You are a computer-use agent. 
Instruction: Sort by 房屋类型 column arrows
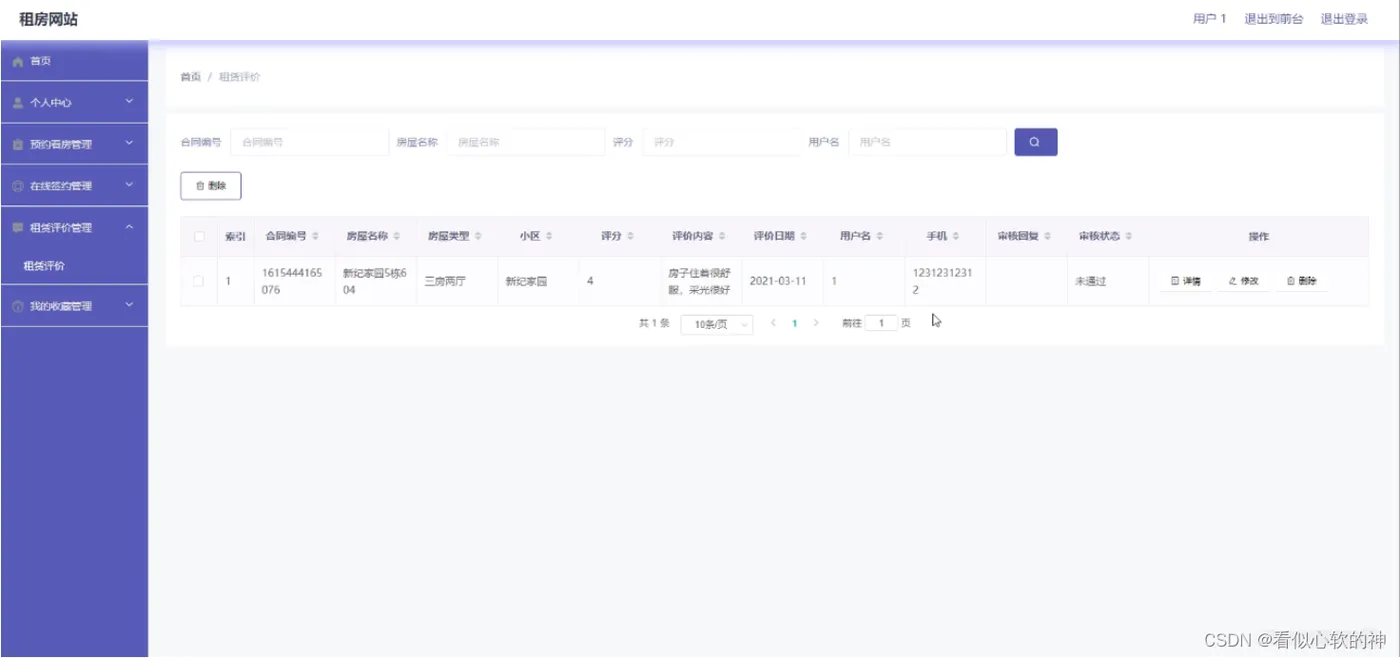pos(478,237)
